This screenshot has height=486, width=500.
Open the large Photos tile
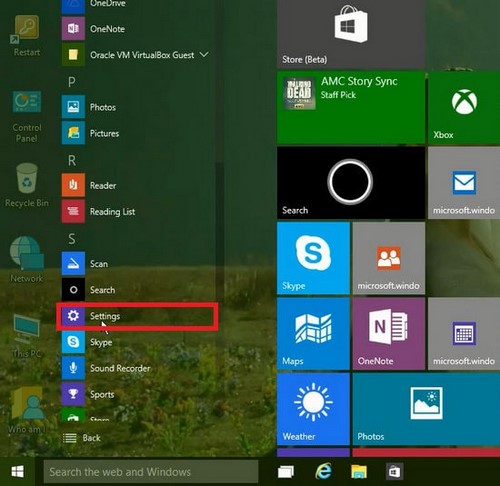point(426,409)
